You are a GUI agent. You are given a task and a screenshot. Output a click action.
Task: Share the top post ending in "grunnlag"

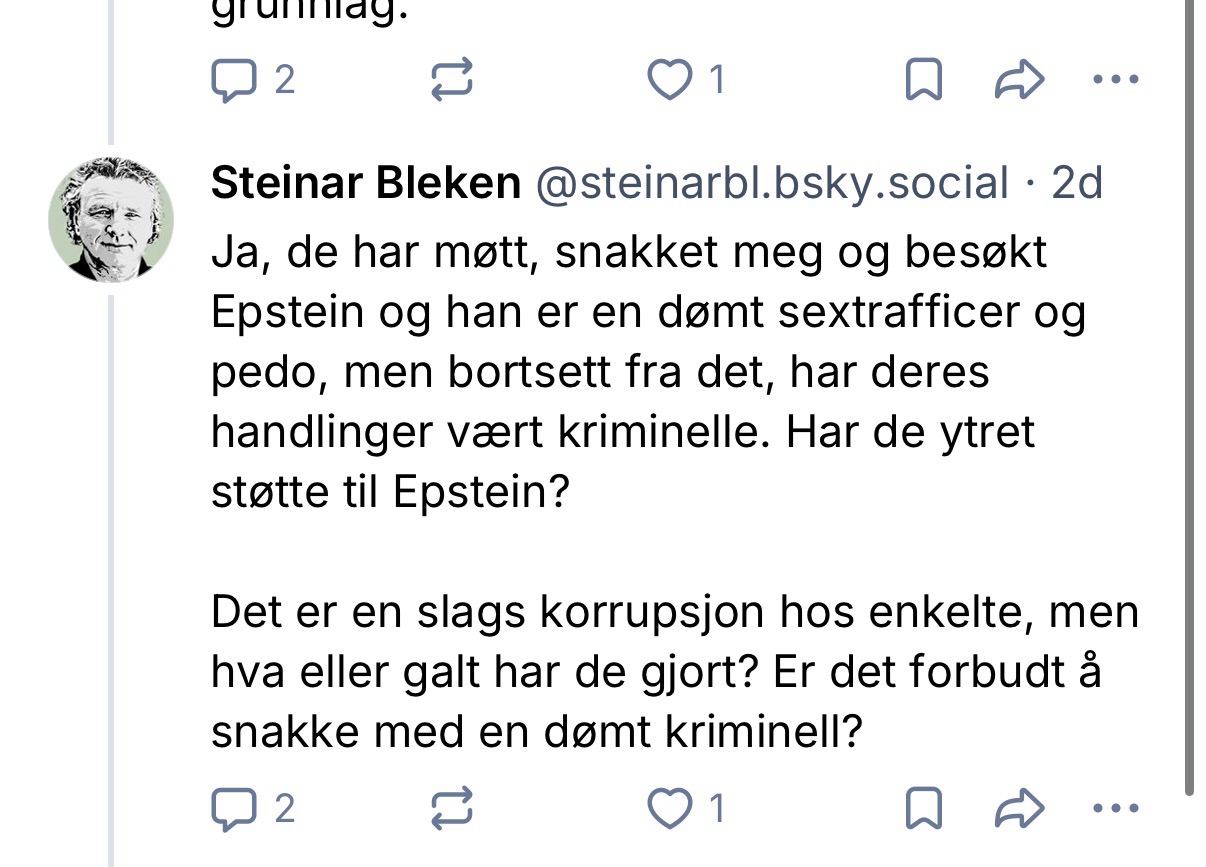tap(1019, 81)
